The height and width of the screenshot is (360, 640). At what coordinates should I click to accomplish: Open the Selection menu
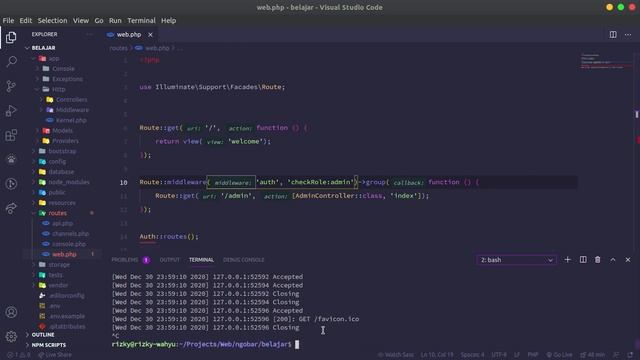[52, 20]
